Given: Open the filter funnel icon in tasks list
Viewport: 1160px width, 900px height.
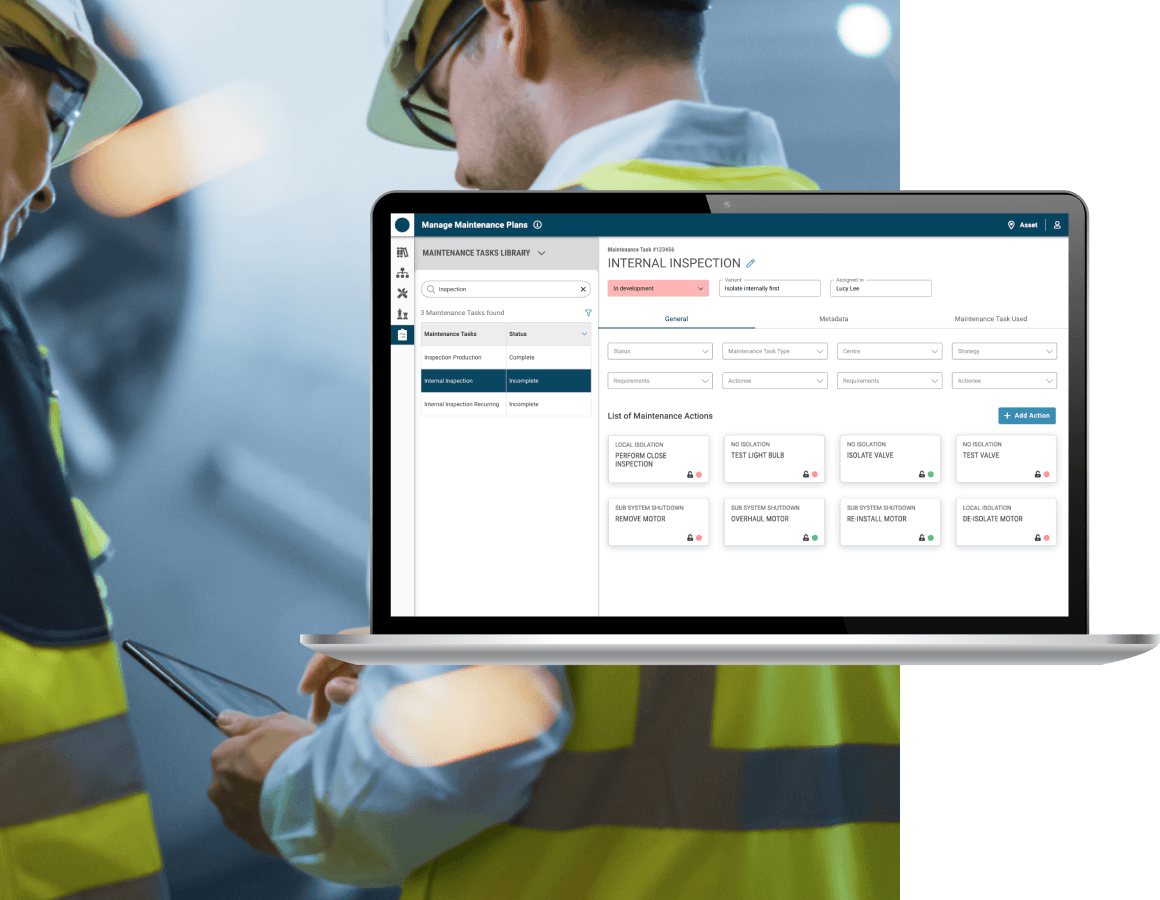Looking at the screenshot, I should click(588, 313).
